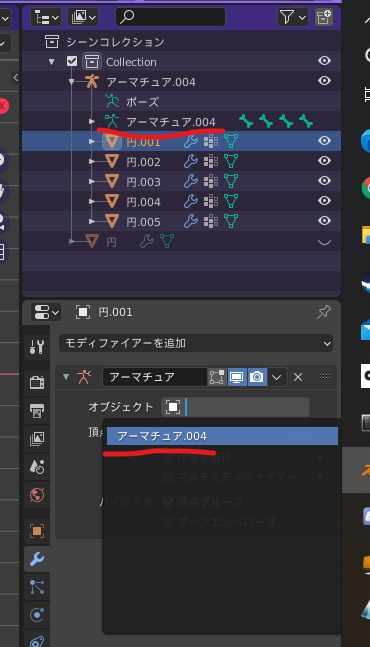Select the ポーズ row
The height and width of the screenshot is (647, 370).
pyautogui.click(x=181, y=102)
